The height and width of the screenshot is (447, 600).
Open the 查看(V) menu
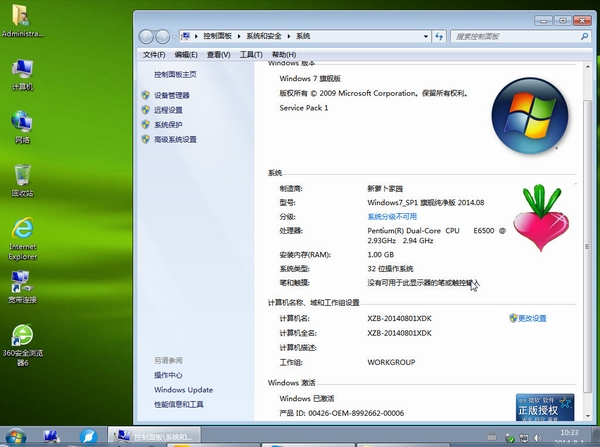tap(218, 55)
